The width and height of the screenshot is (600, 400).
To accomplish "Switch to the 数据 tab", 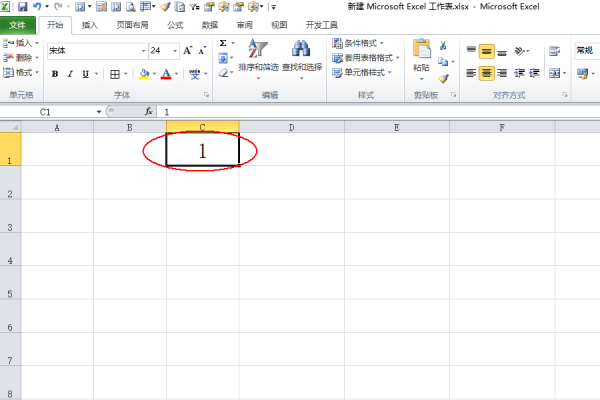I will [210, 25].
